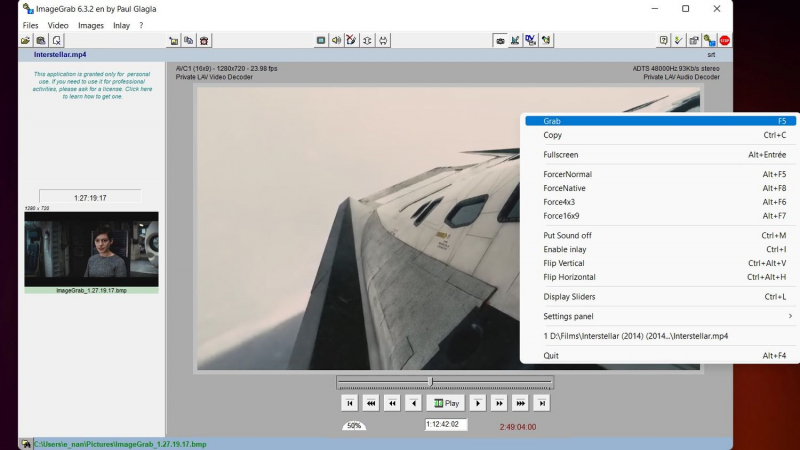This screenshot has height=450, width=800.
Task: Step forward one frame
Action: (x=478, y=403)
